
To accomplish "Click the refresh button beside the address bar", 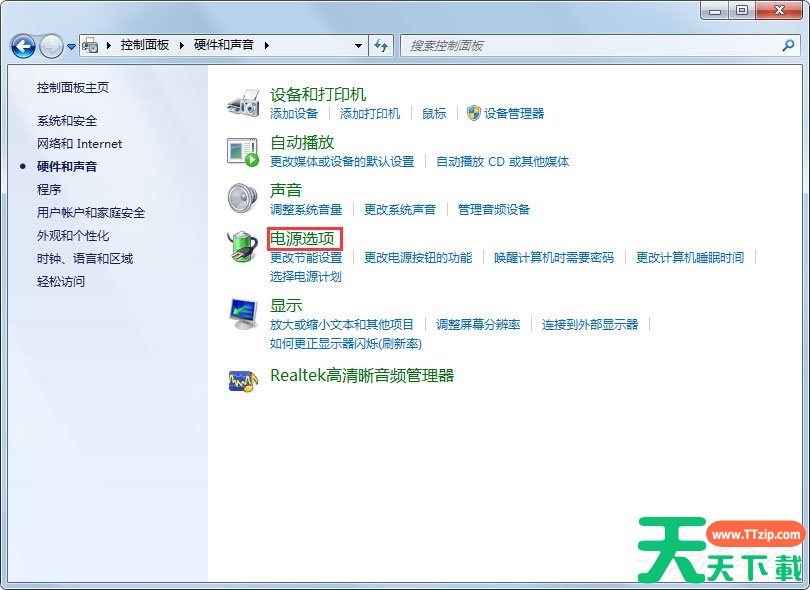I will [381, 46].
